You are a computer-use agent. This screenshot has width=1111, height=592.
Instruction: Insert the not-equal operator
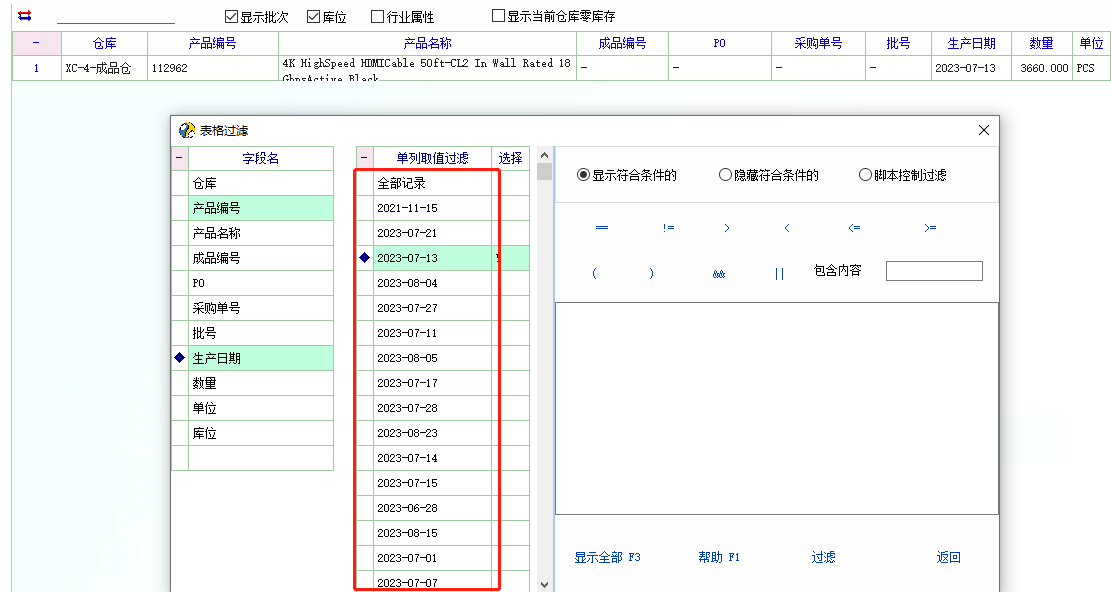tap(668, 228)
